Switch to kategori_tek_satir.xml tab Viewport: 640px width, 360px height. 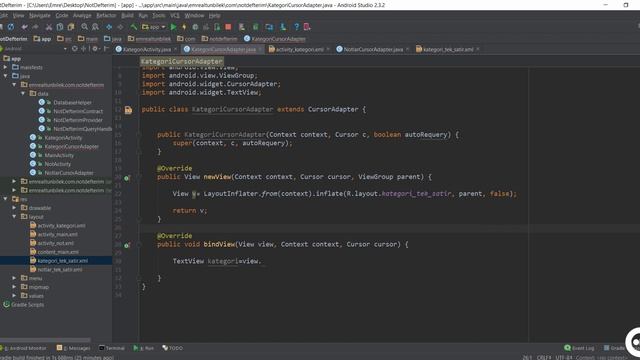[x=448, y=49]
